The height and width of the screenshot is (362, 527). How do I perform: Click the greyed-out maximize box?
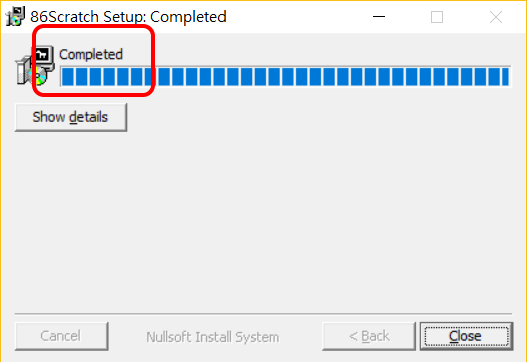[x=437, y=16]
